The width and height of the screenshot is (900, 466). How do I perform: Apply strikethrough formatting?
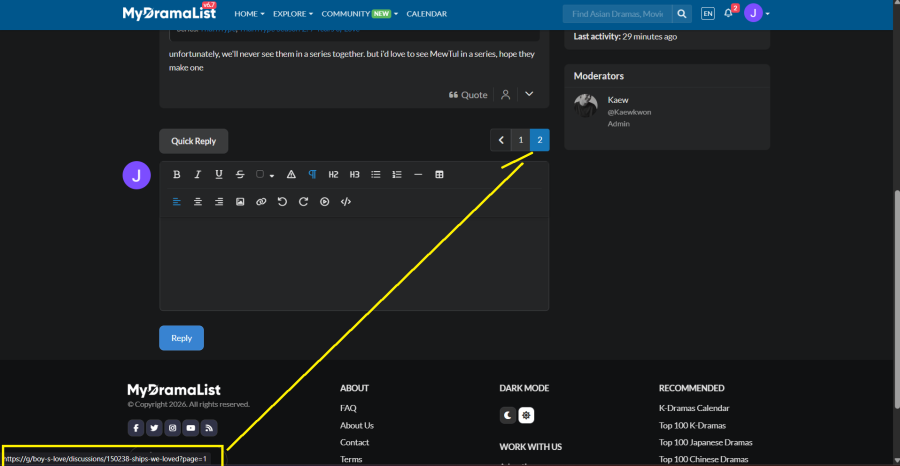[240, 174]
